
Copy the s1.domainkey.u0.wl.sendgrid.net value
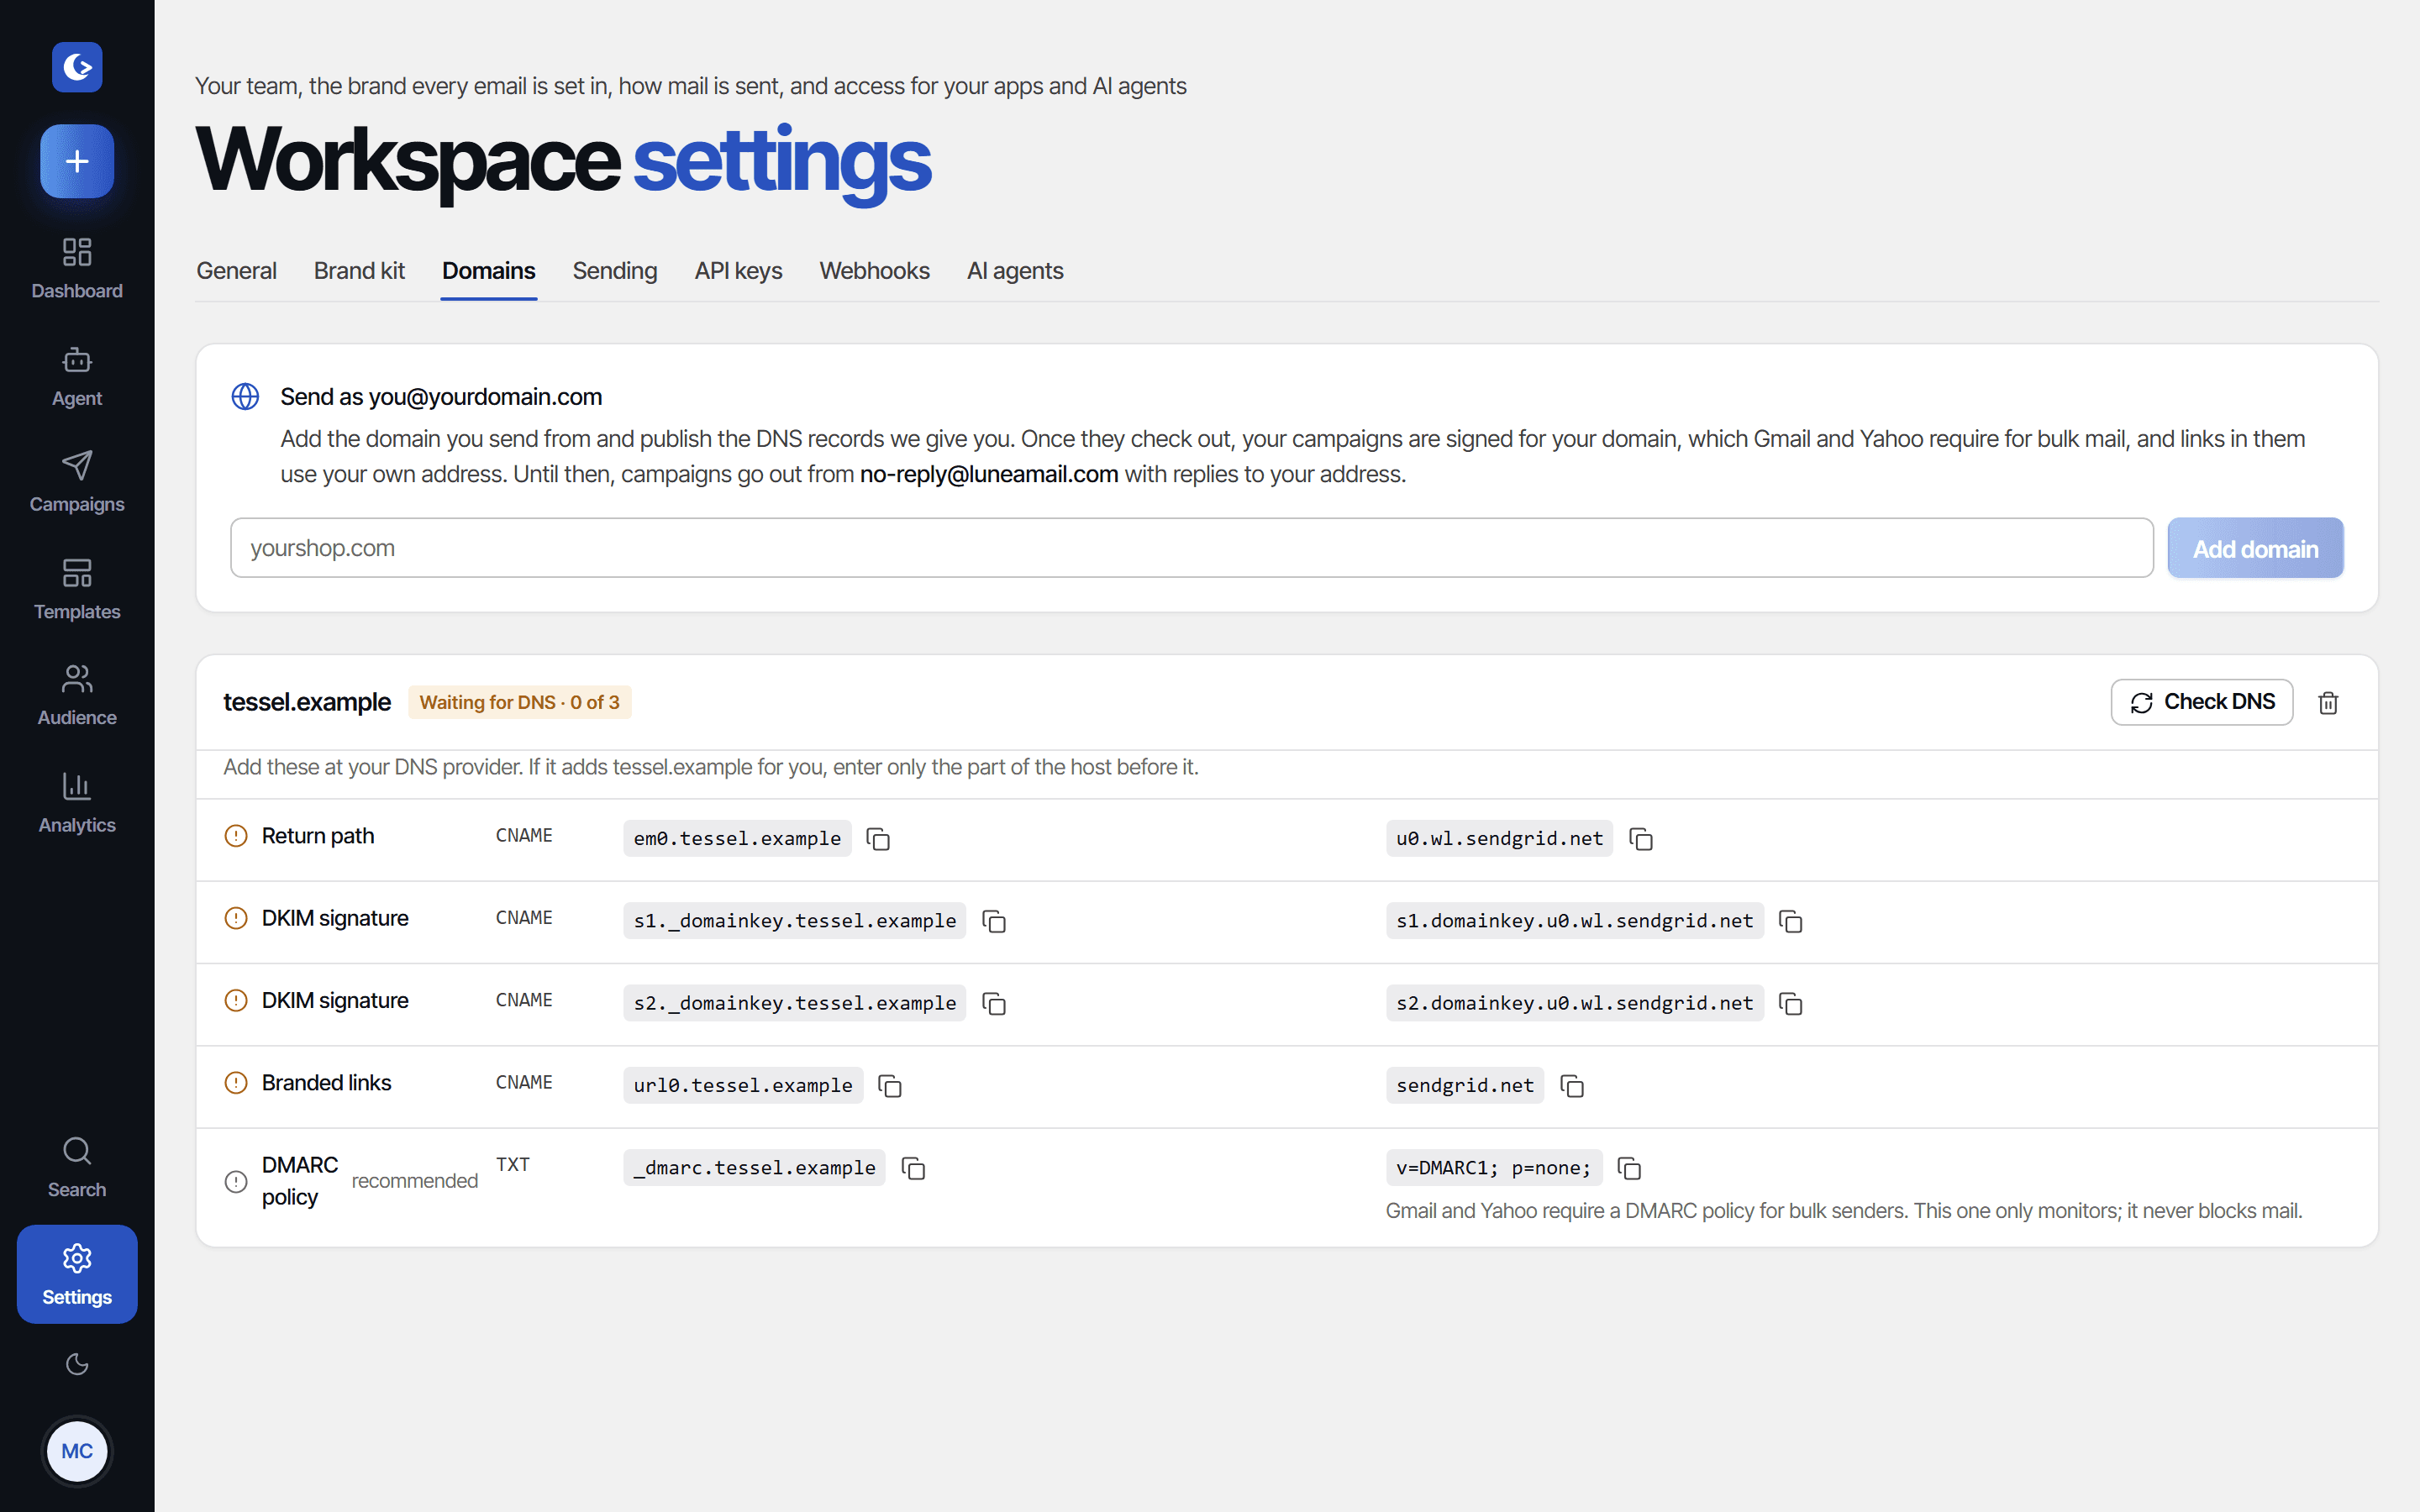point(1791,921)
